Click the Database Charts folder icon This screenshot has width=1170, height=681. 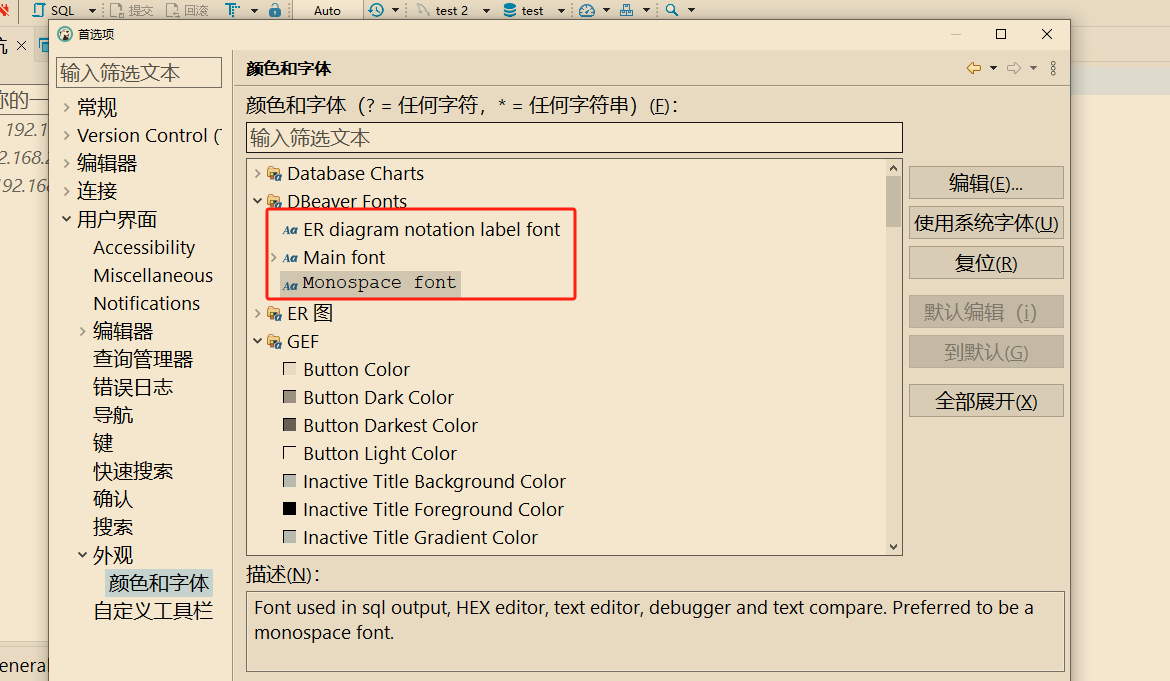coord(275,174)
